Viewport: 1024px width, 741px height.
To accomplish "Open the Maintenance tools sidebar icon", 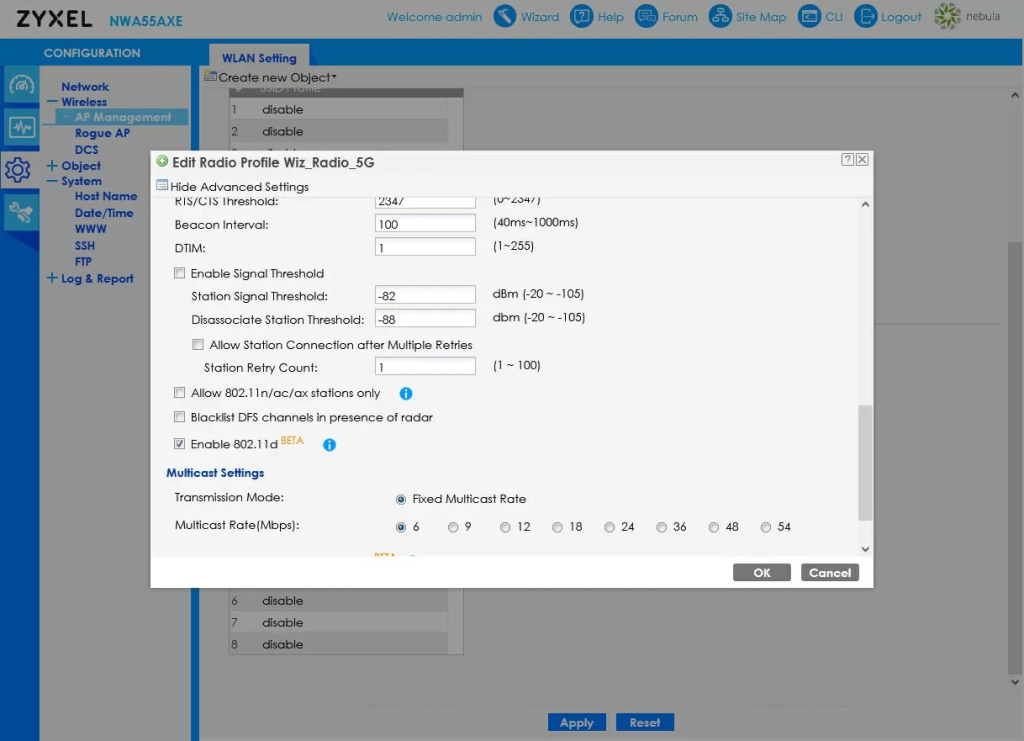I will [x=21, y=211].
